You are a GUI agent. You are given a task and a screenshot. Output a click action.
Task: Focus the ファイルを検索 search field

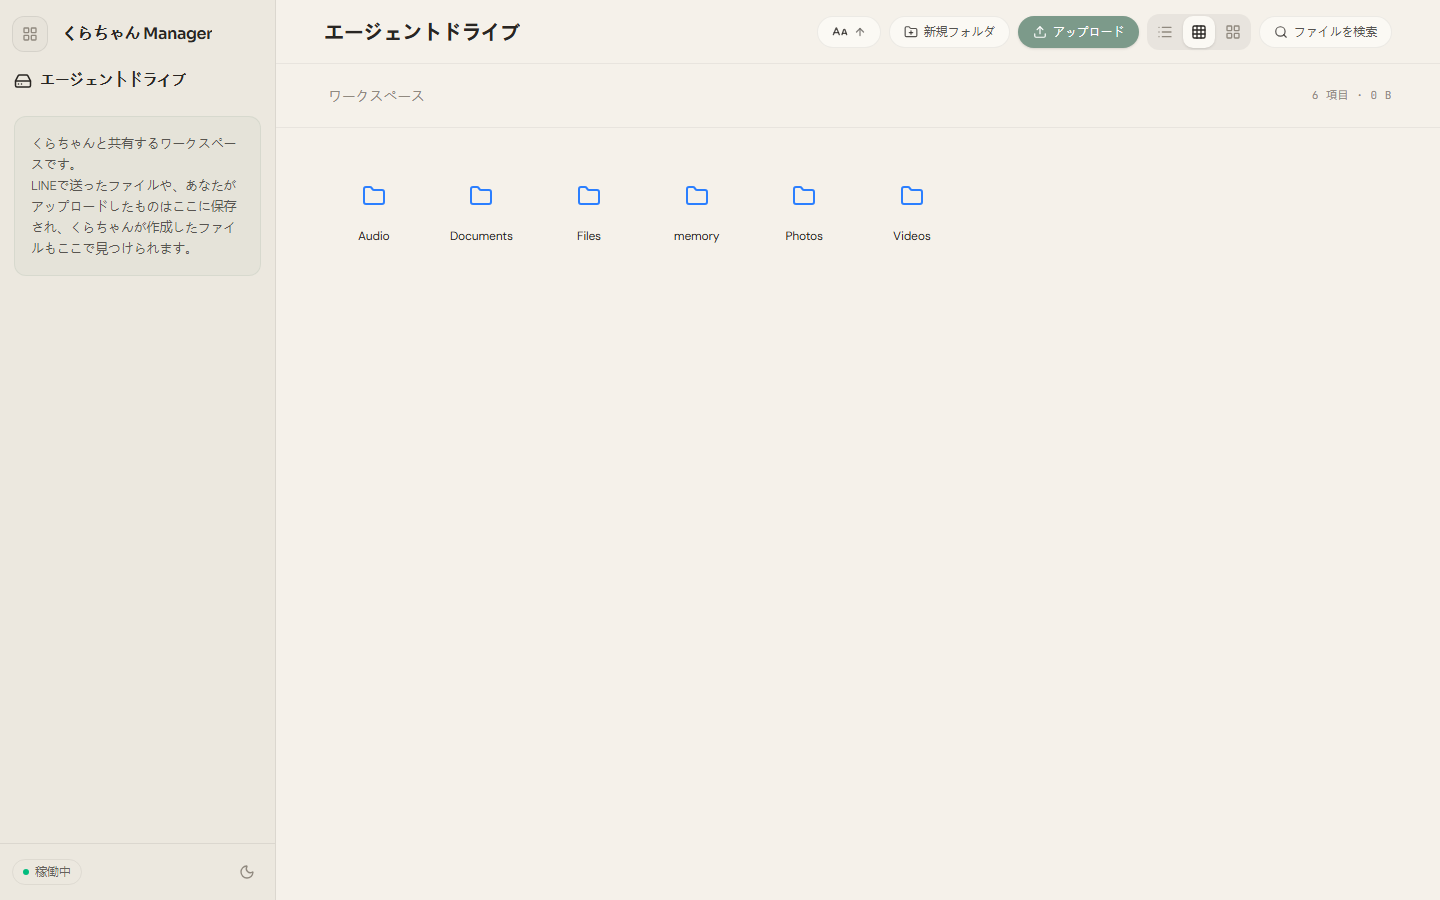(x=1326, y=32)
